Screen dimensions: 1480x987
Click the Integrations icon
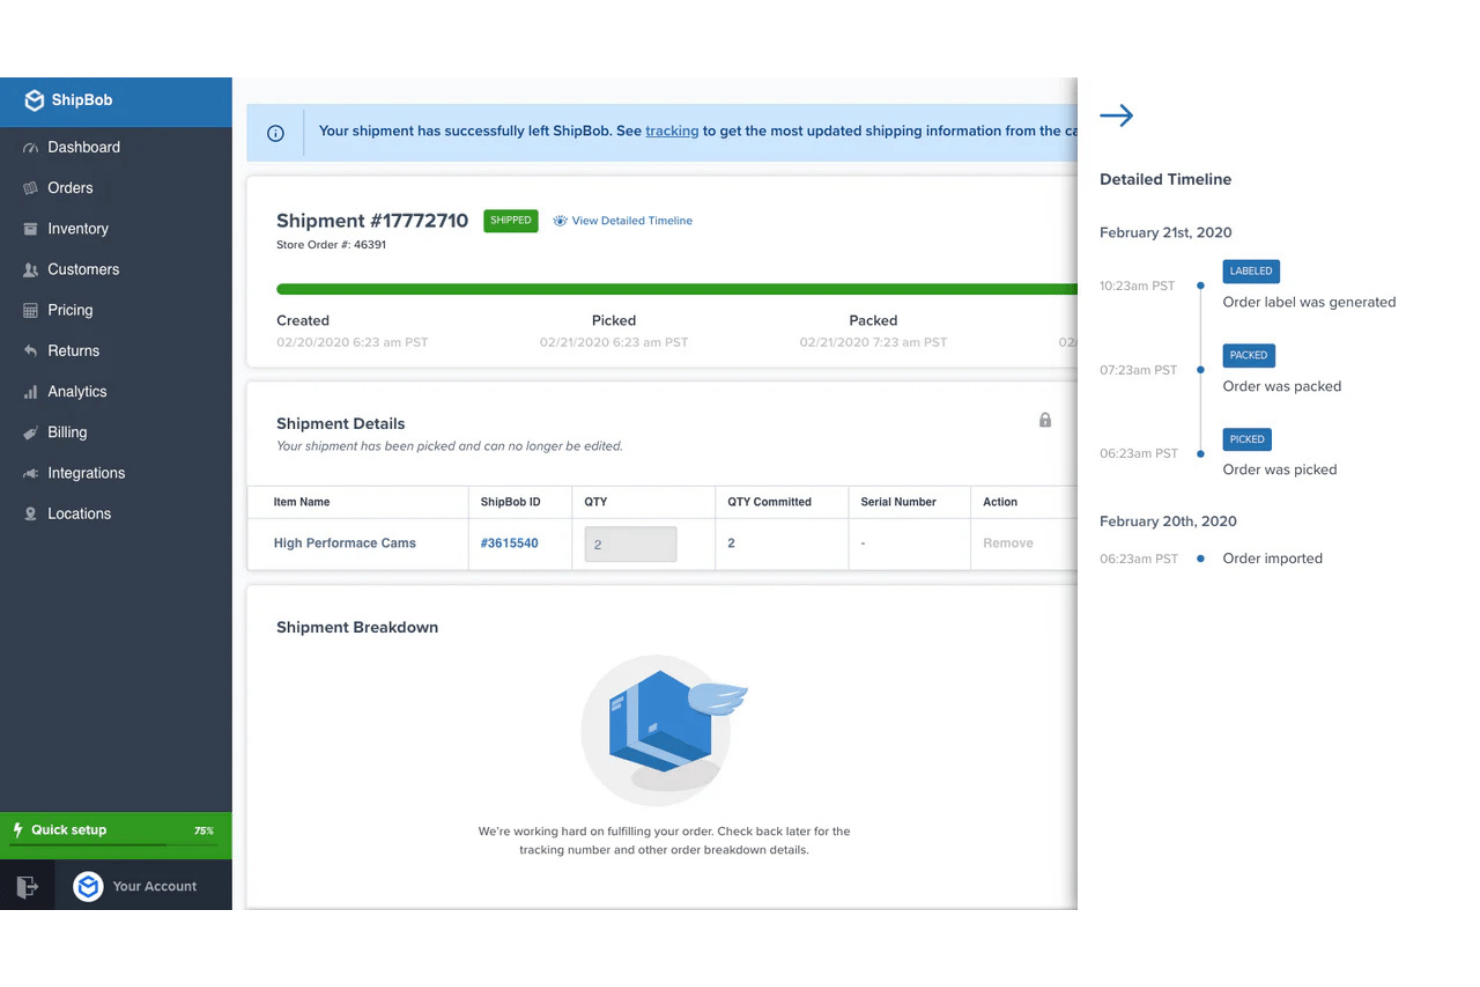pyautogui.click(x=31, y=473)
